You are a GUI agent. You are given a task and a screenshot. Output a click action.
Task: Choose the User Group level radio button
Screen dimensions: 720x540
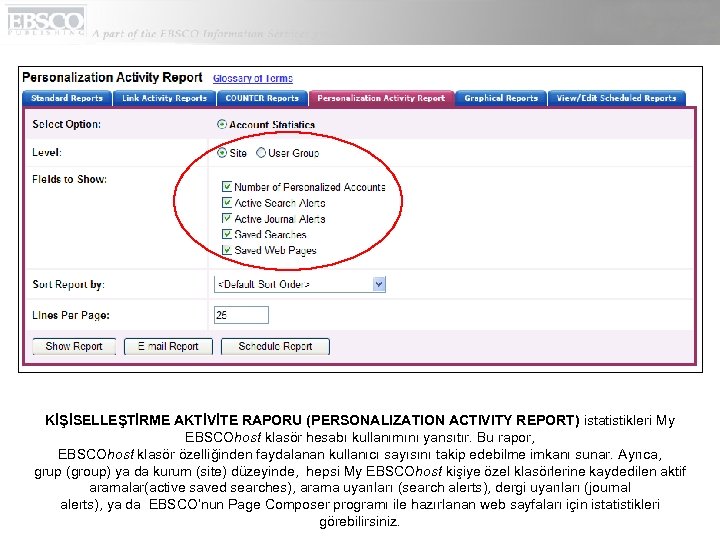coord(261,152)
